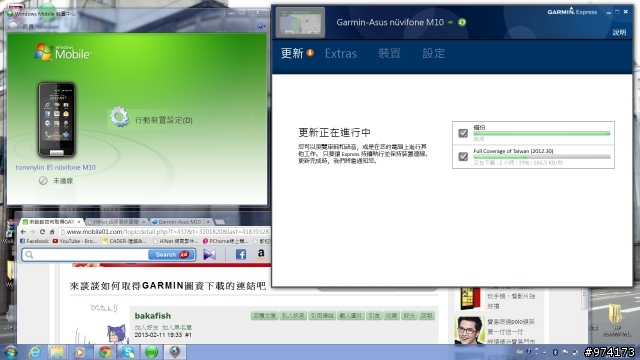The width and height of the screenshot is (640, 360).
Task: Click the download status text under Taiwan map
Action: coord(518,163)
